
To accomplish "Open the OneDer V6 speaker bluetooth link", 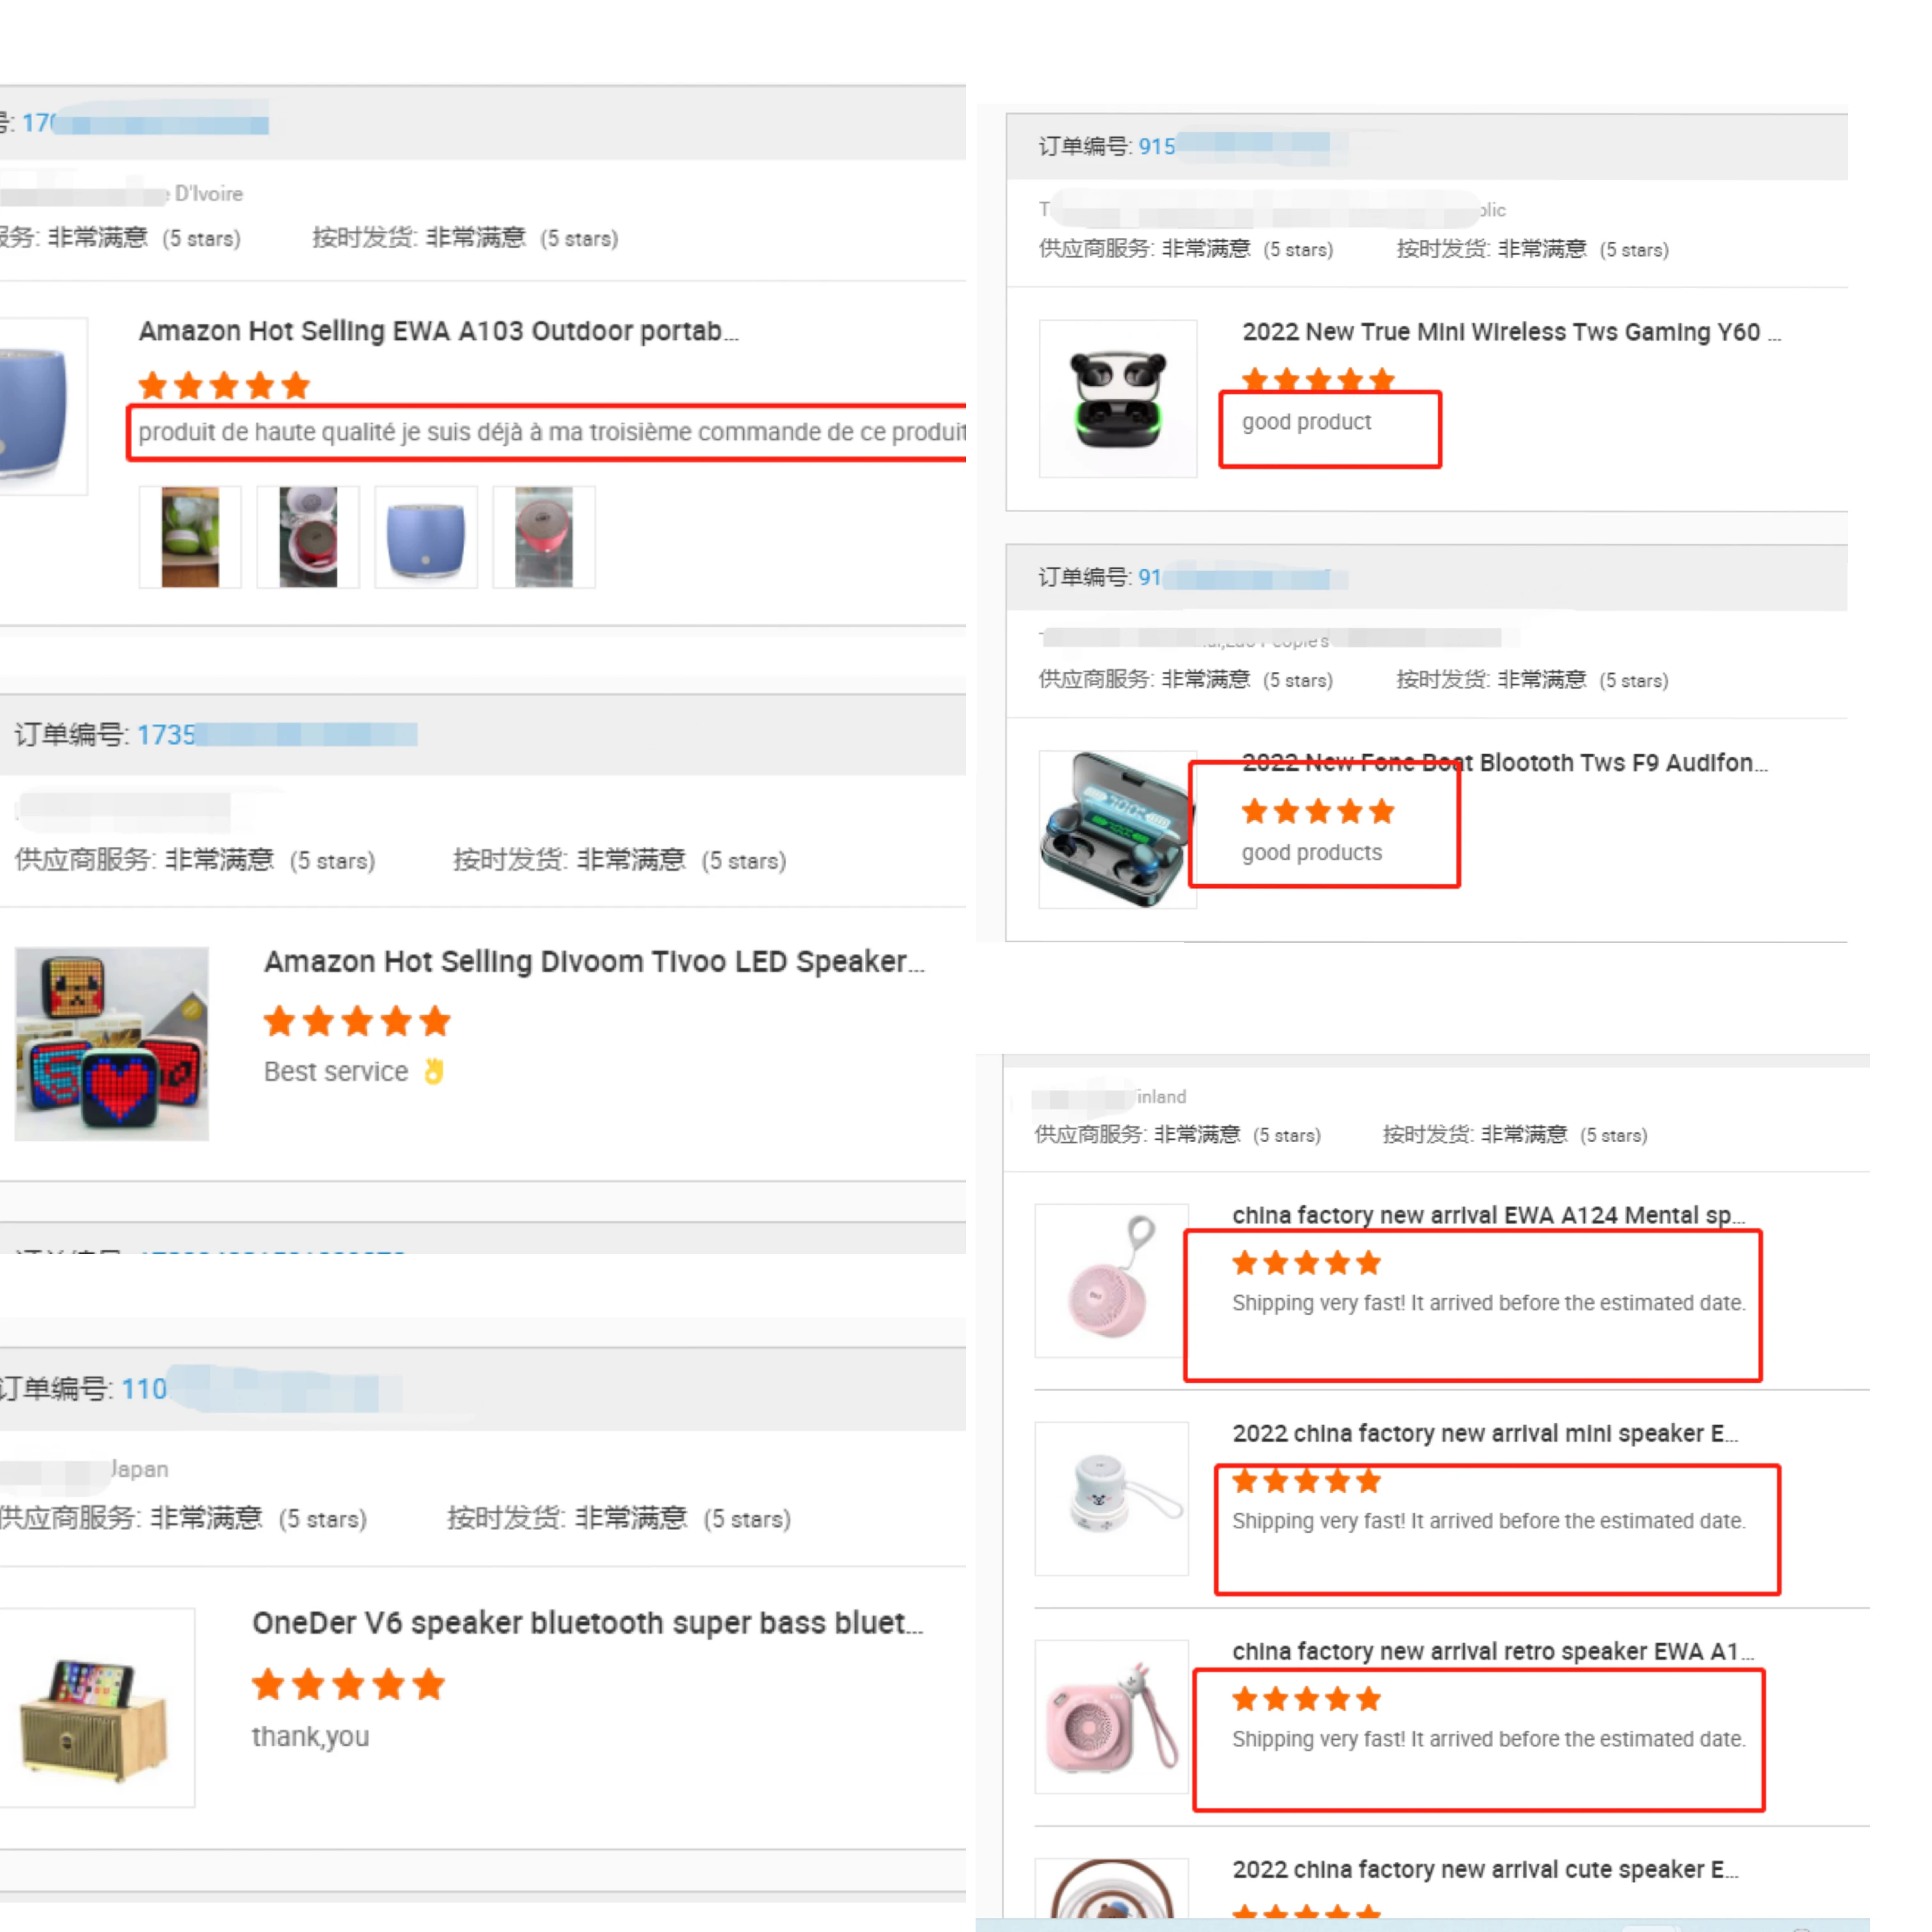I will pos(587,1622).
